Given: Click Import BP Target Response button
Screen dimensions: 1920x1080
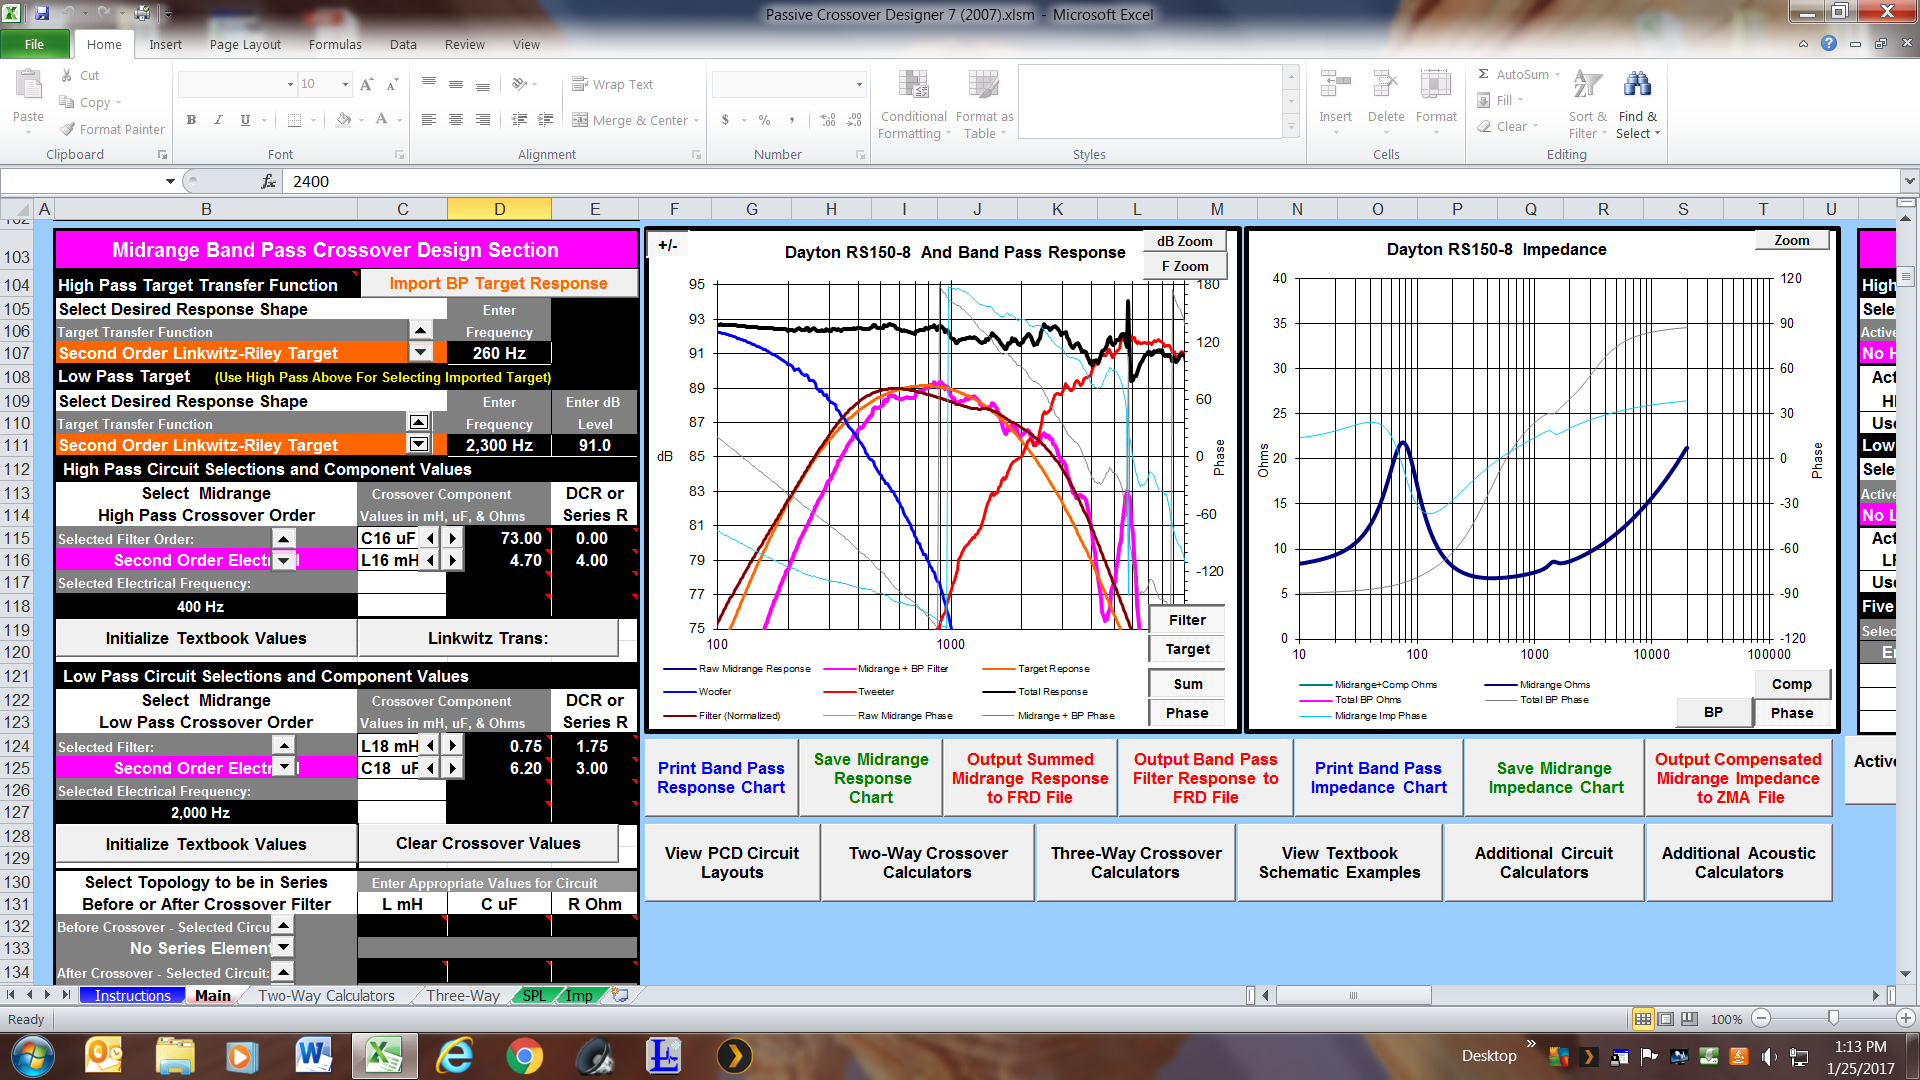Looking at the screenshot, I should 498,283.
